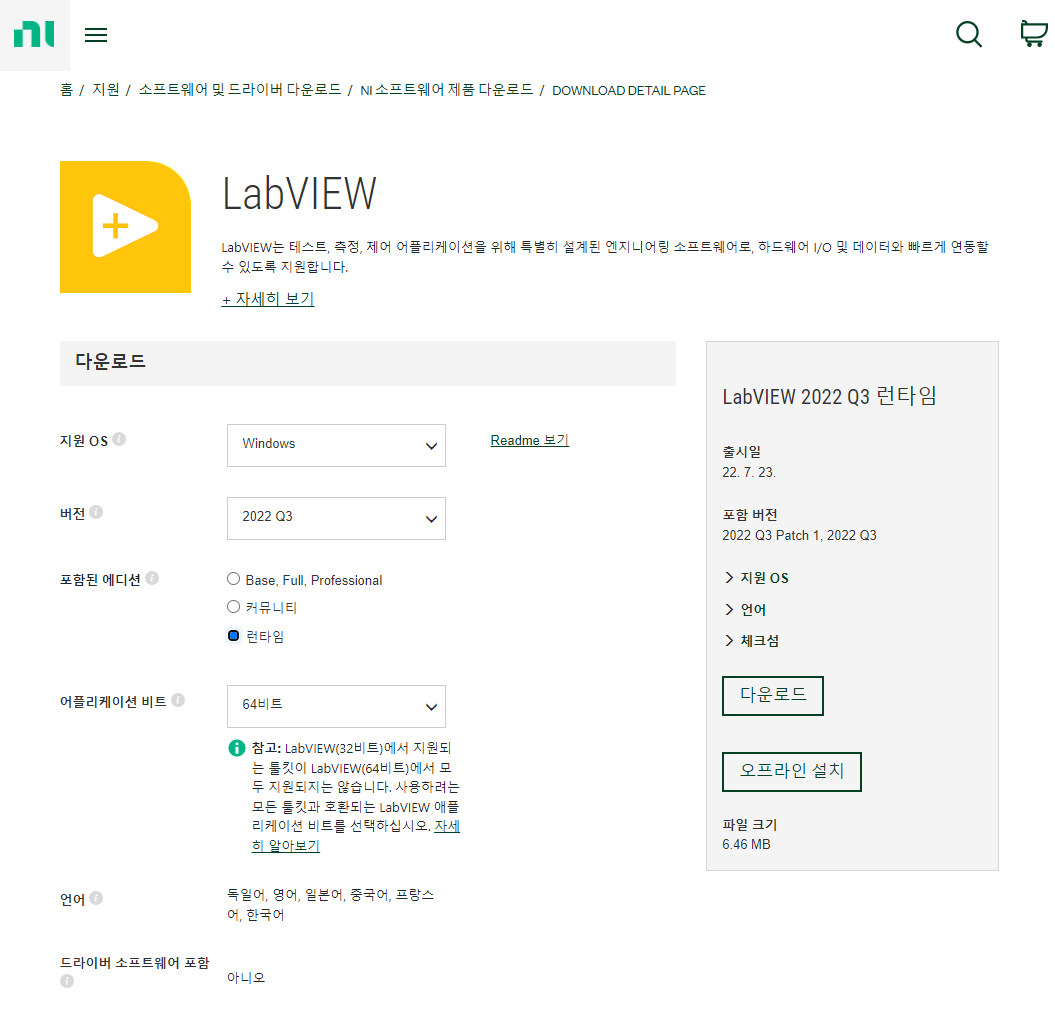Open the Readme 보기 link
This screenshot has width=1055, height=1034.
point(528,439)
